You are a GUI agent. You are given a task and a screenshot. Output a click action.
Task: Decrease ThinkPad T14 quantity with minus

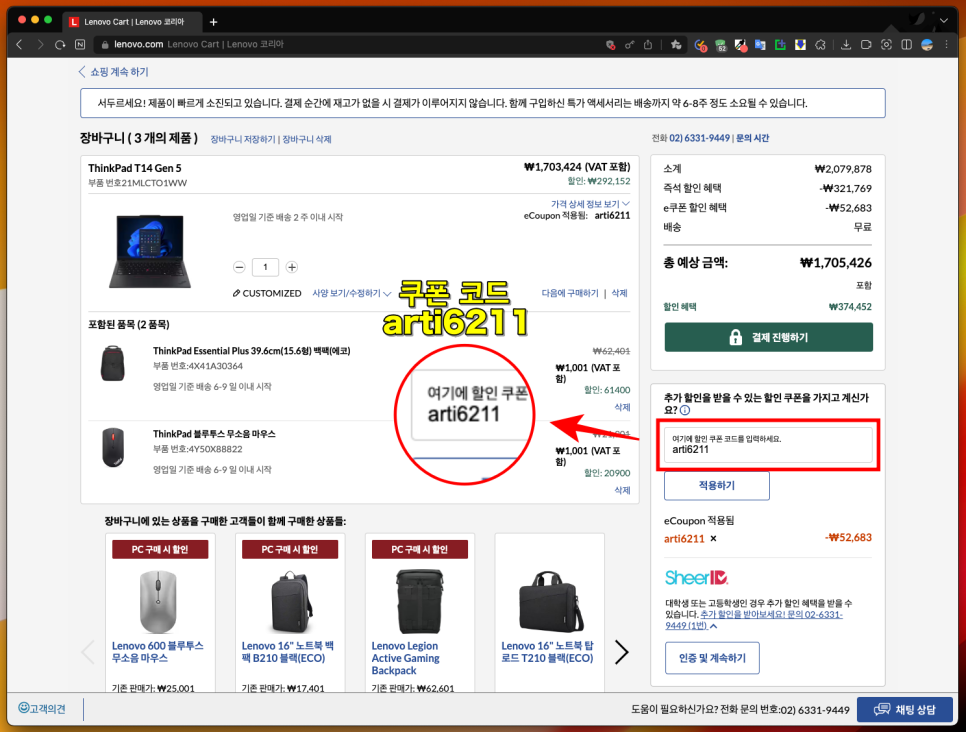(239, 267)
